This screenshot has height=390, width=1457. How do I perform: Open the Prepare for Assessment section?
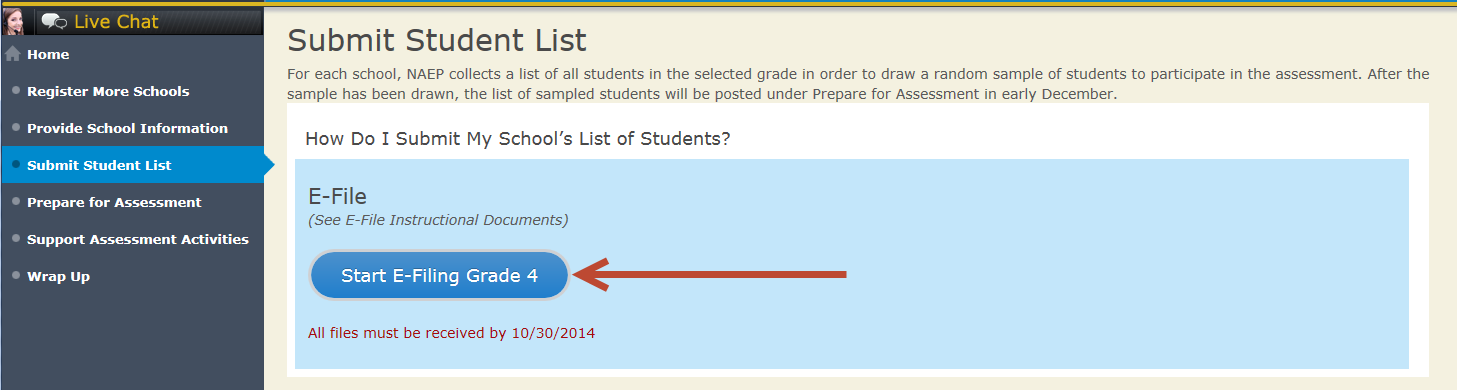[114, 202]
